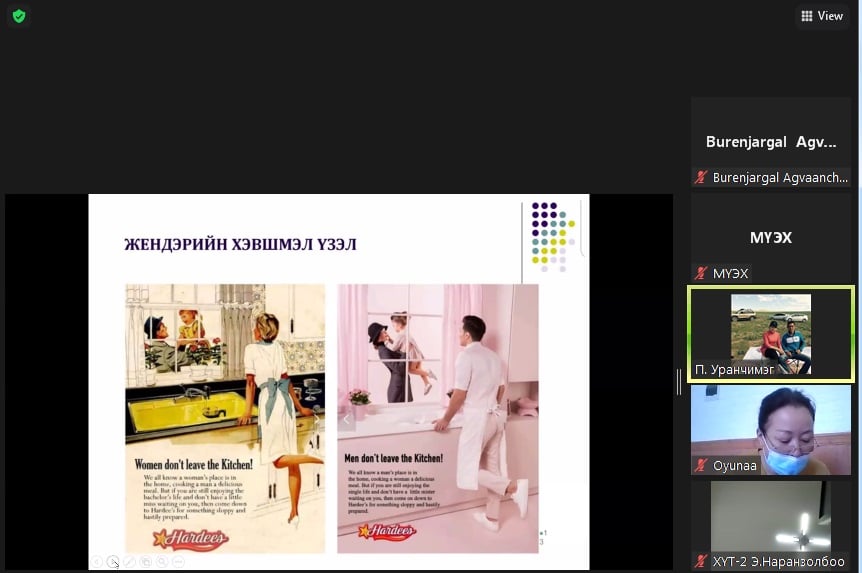862x573 pixels.
Task: Click the 'Burenjargal Agvaanch...' name label
Action: (x=780, y=178)
